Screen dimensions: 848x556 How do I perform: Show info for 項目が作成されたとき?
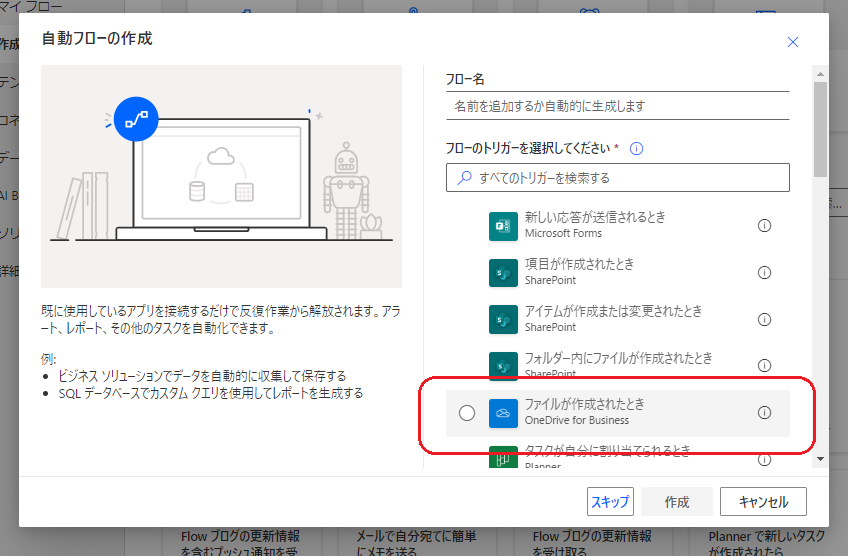point(764,273)
